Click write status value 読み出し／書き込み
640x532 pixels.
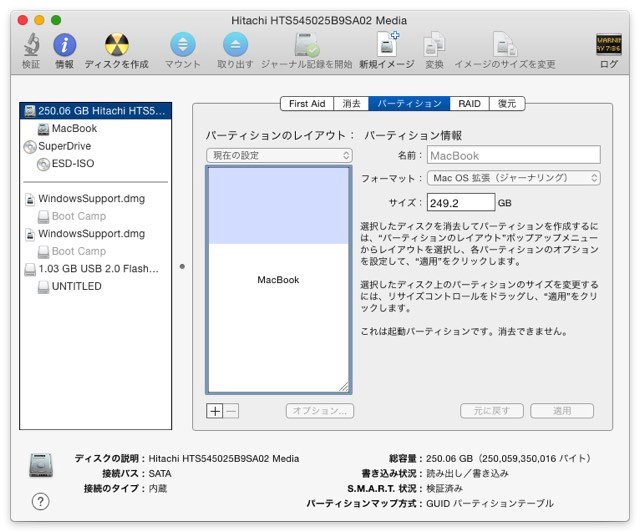coord(467,474)
